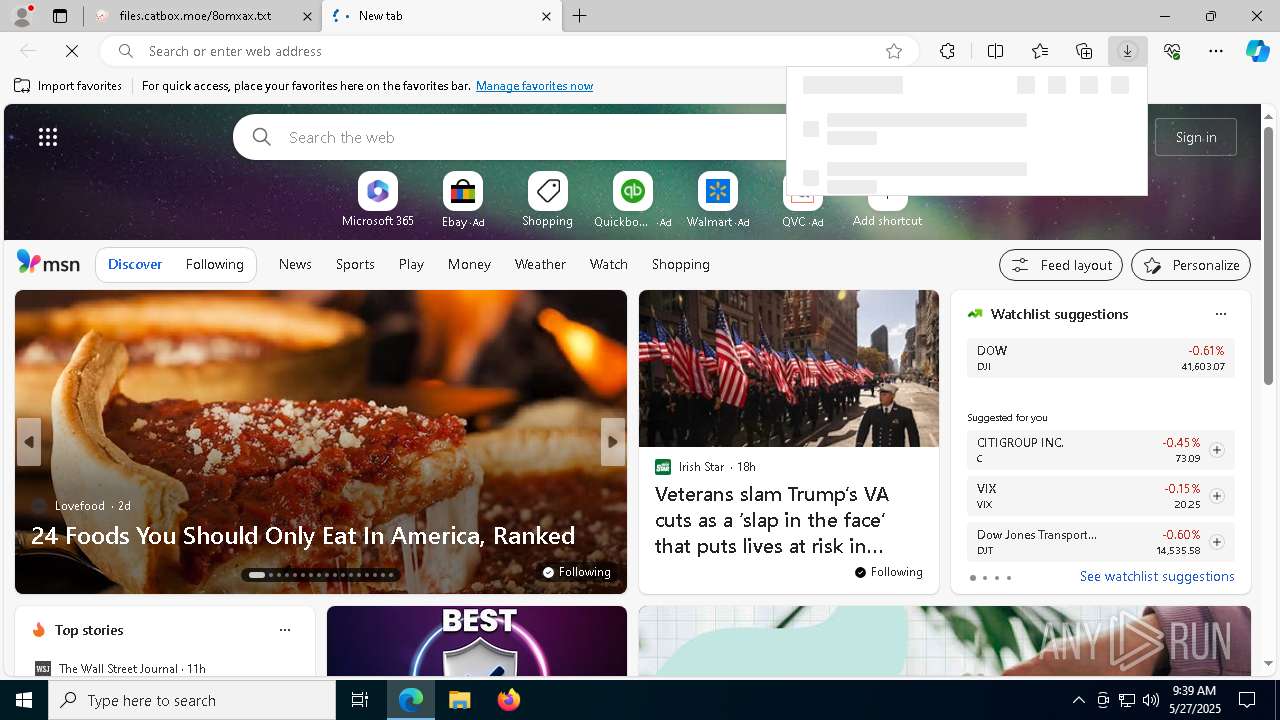Screen dimensions: 1280x720
Task: Open Manage favorites now link
Action: click(x=534, y=86)
